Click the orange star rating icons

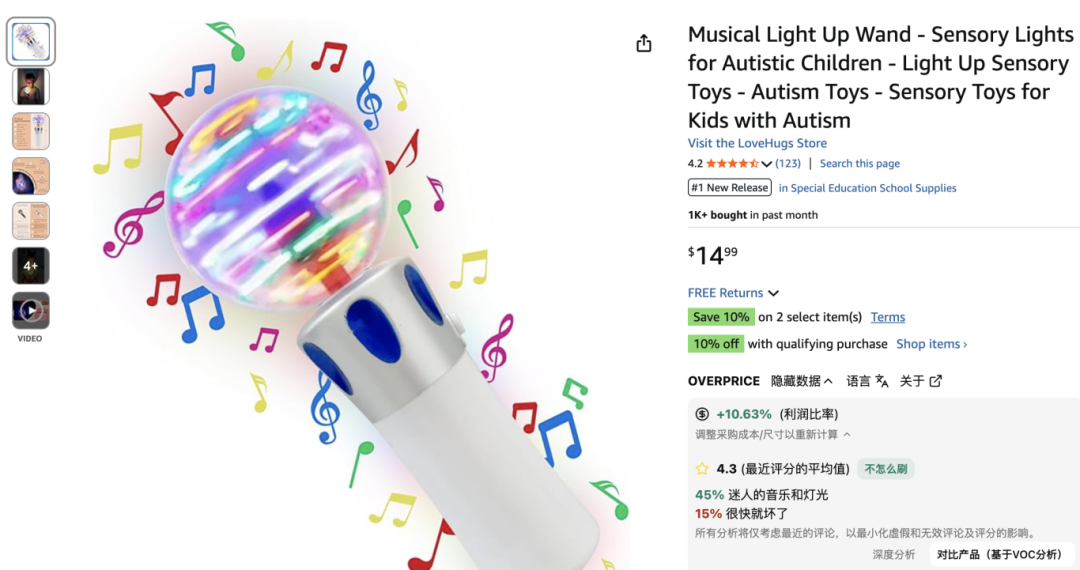tap(732, 164)
